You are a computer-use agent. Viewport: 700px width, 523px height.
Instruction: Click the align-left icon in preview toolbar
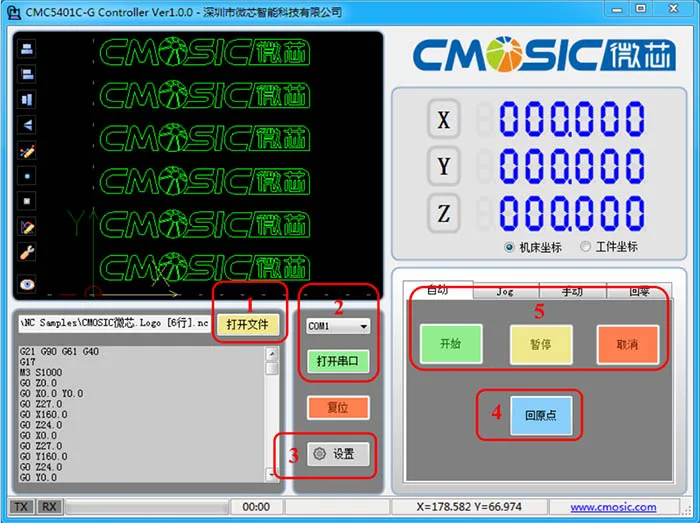tap(27, 74)
